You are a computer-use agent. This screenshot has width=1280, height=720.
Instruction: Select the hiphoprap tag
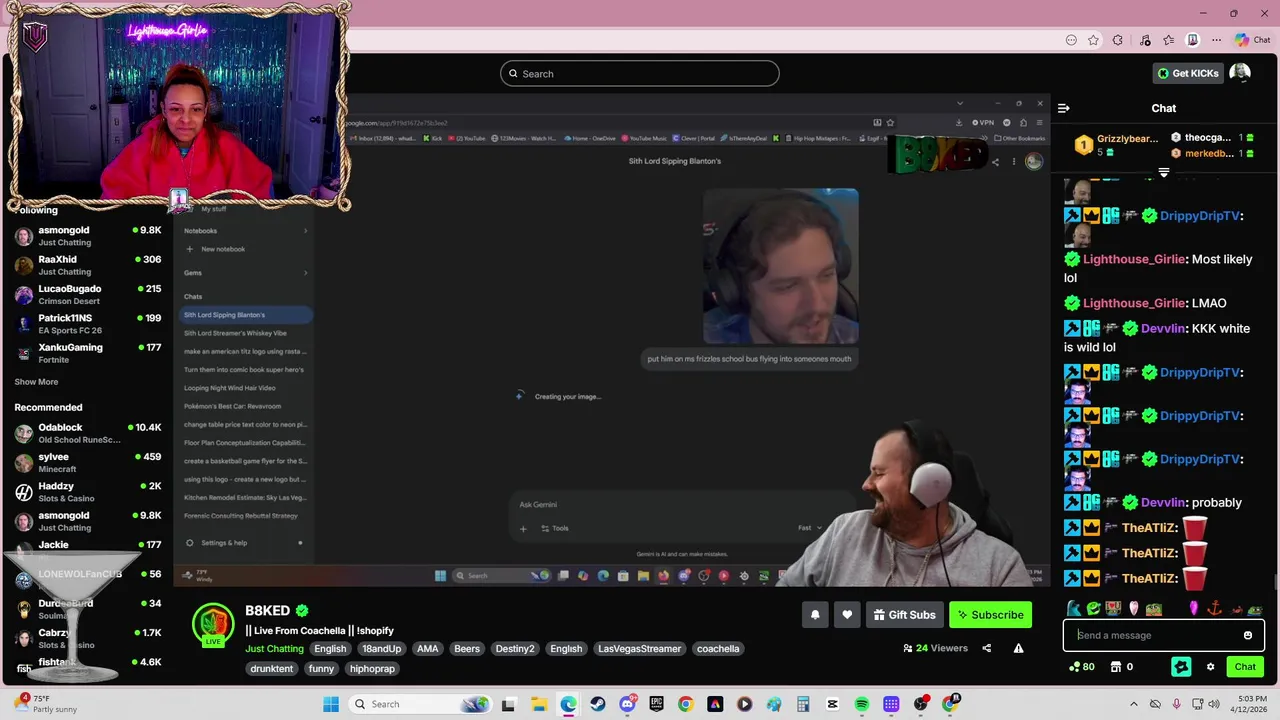(x=372, y=669)
